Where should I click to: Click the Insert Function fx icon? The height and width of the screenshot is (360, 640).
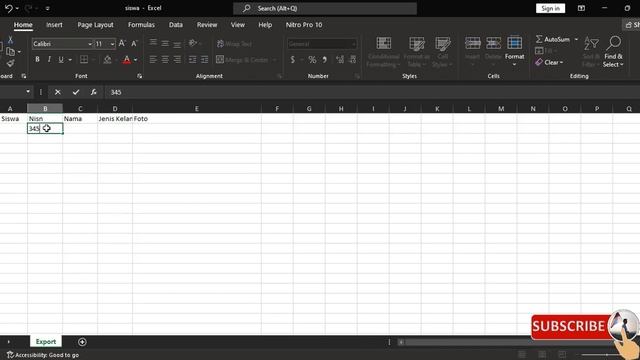(x=93, y=92)
